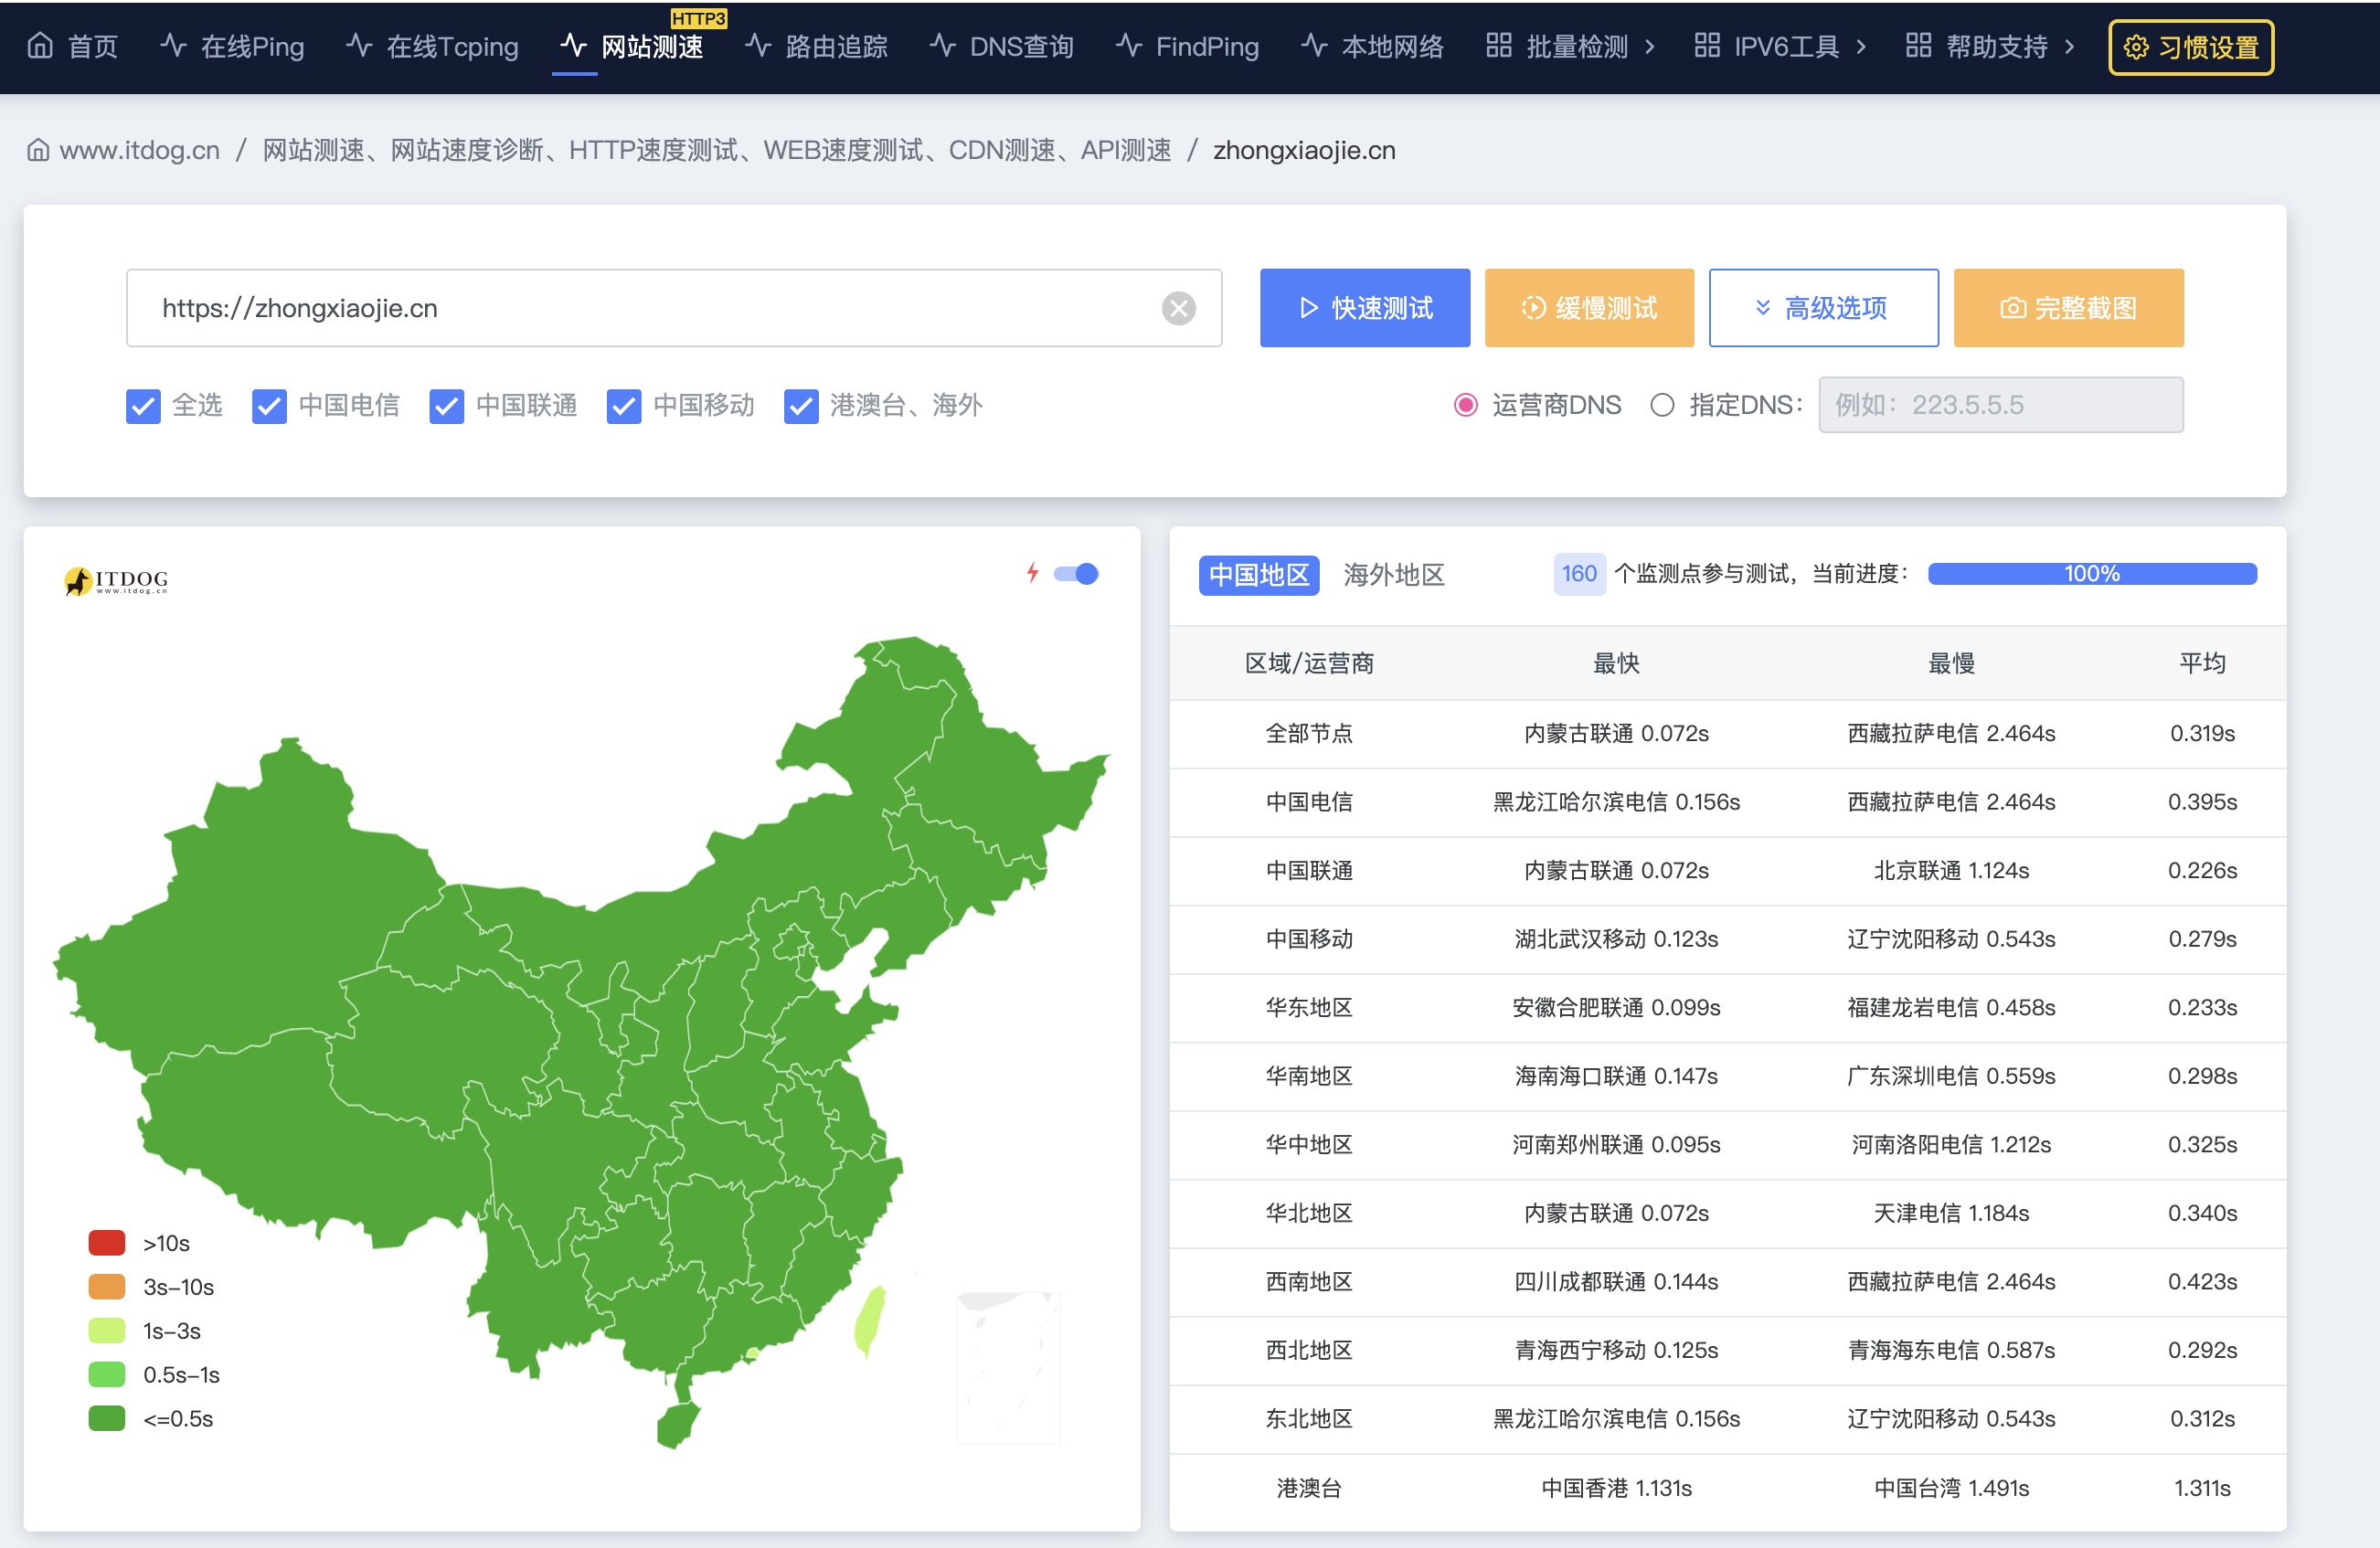Screen dimensions: 2380x1548
Task: Click the ITDOG logo on map panel
Action: click(x=116, y=580)
